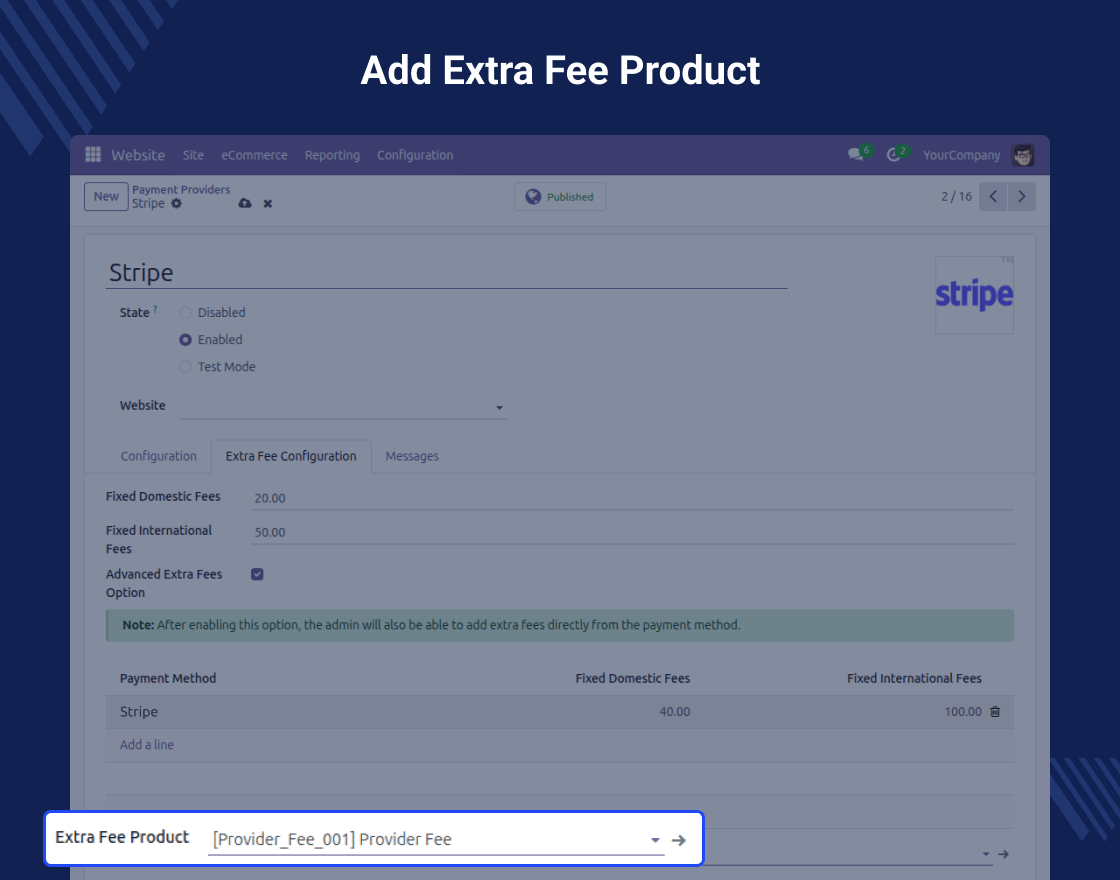This screenshot has width=1120, height=880.
Task: Click the Stripe gear settings icon
Action: [177, 203]
